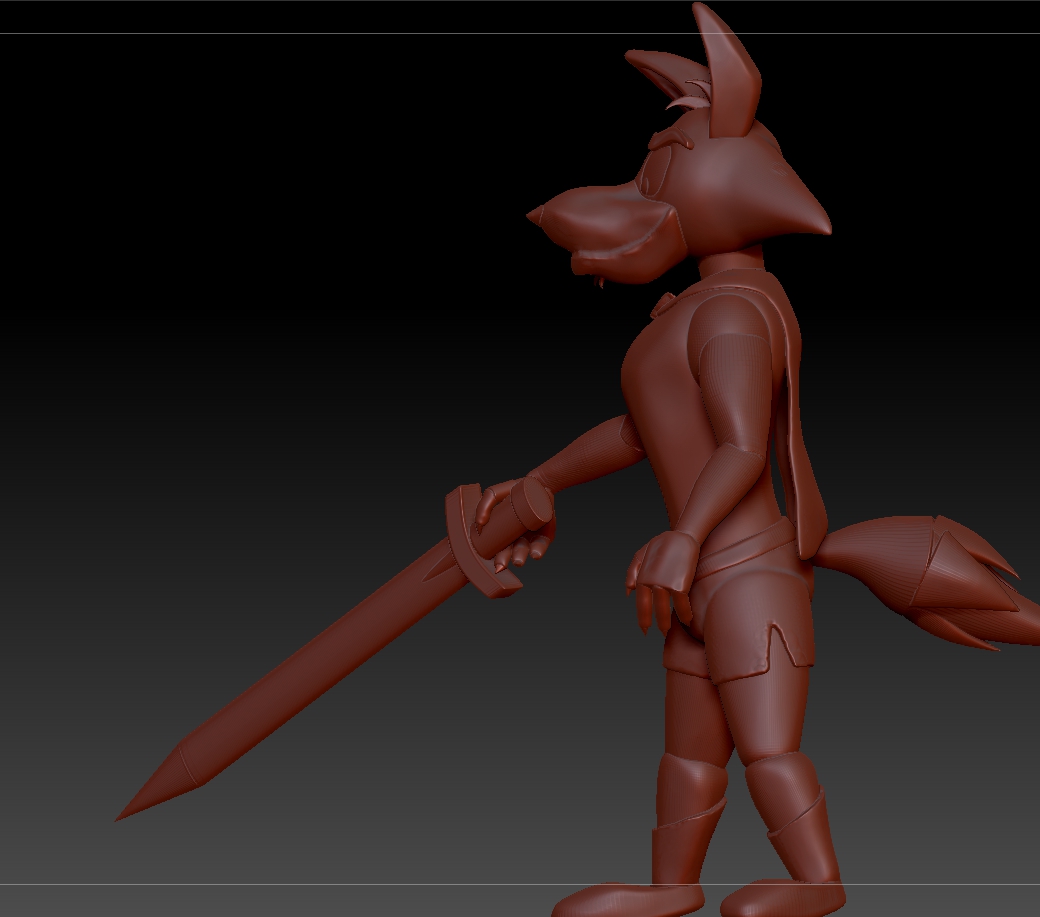Select the fox's nose tip
Viewport: 1040px width, 917px height.
pos(536,215)
